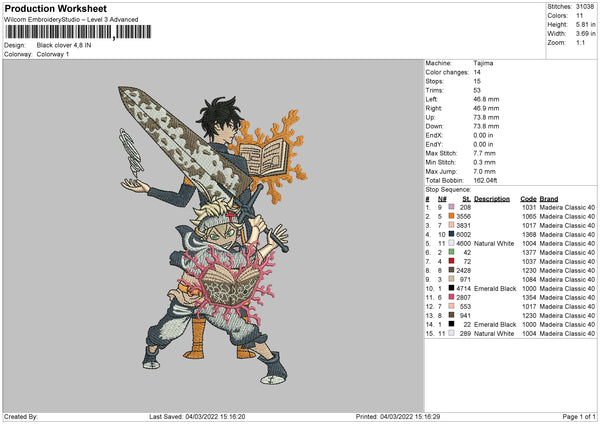
Task: Click the "St." column header
Action: (x=466, y=199)
